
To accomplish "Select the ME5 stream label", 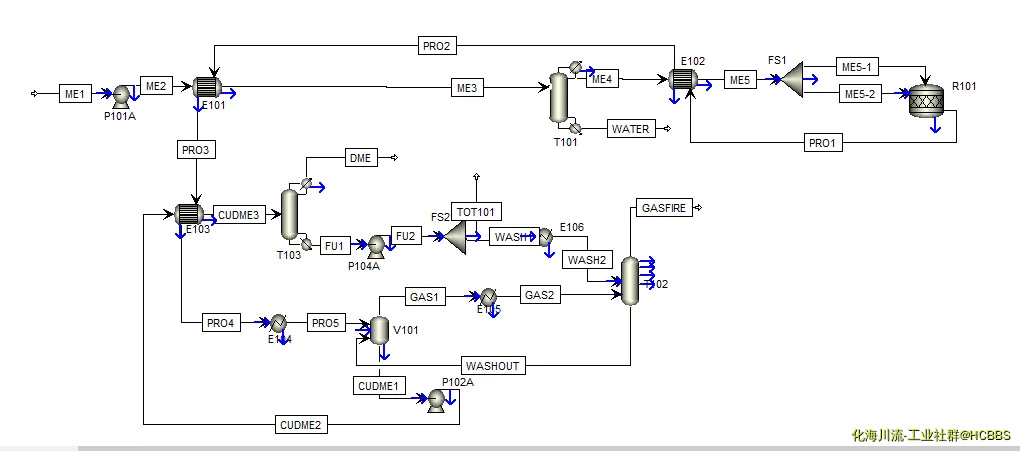I will pyautogui.click(x=740, y=79).
